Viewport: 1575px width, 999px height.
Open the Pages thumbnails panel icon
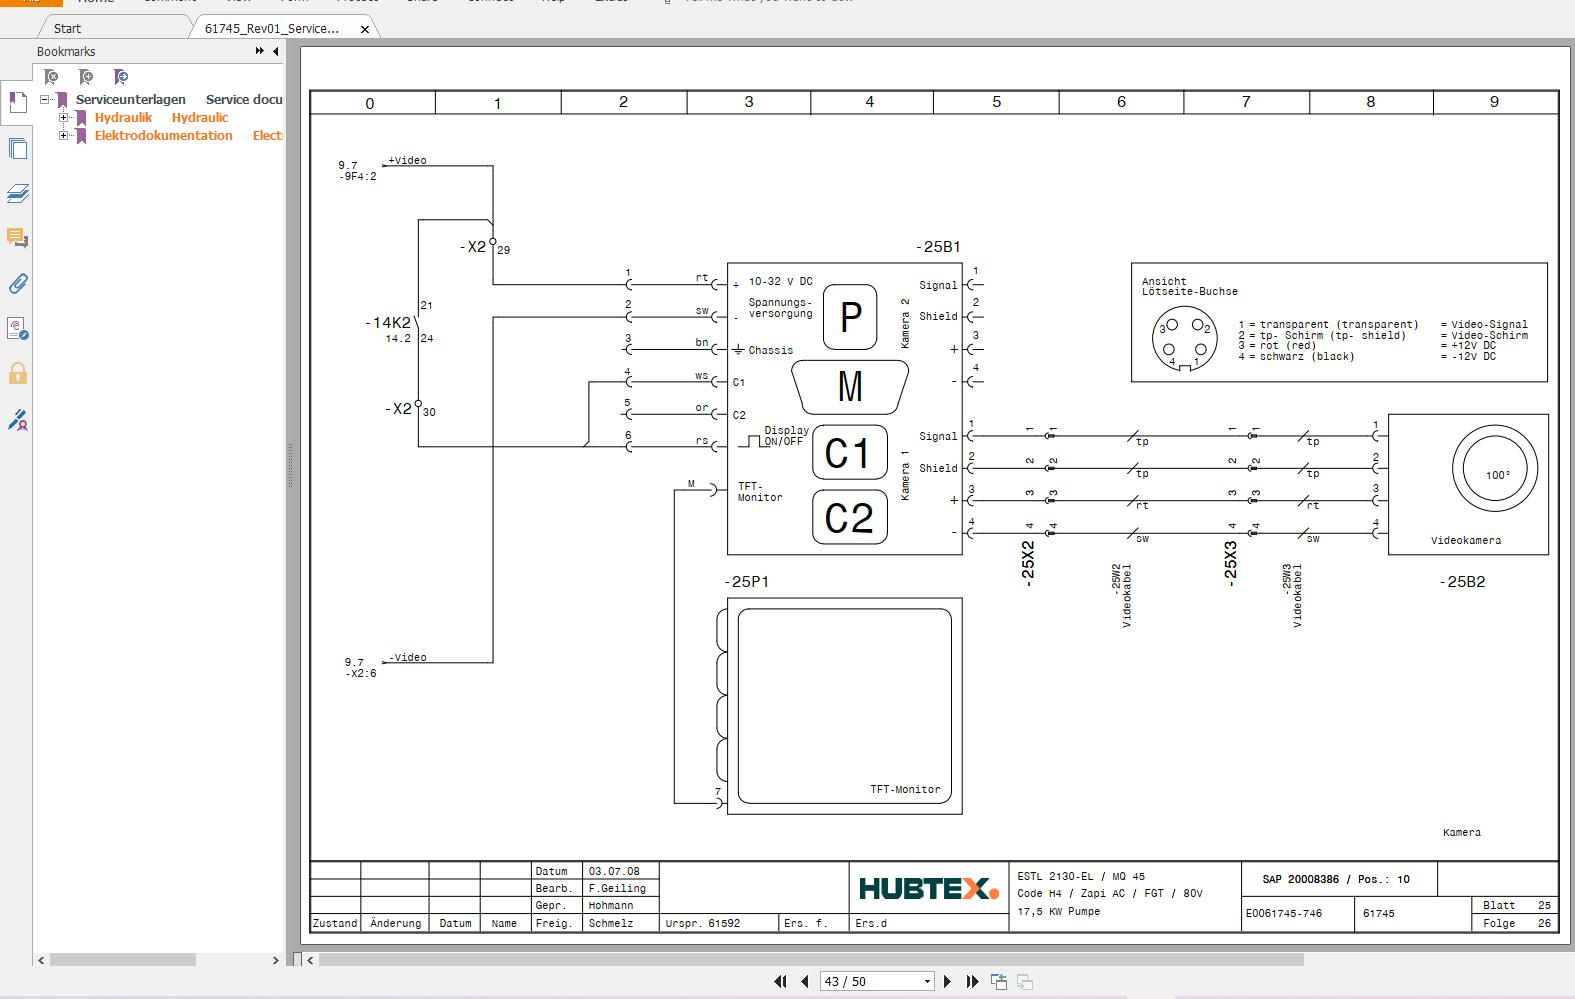coord(17,149)
